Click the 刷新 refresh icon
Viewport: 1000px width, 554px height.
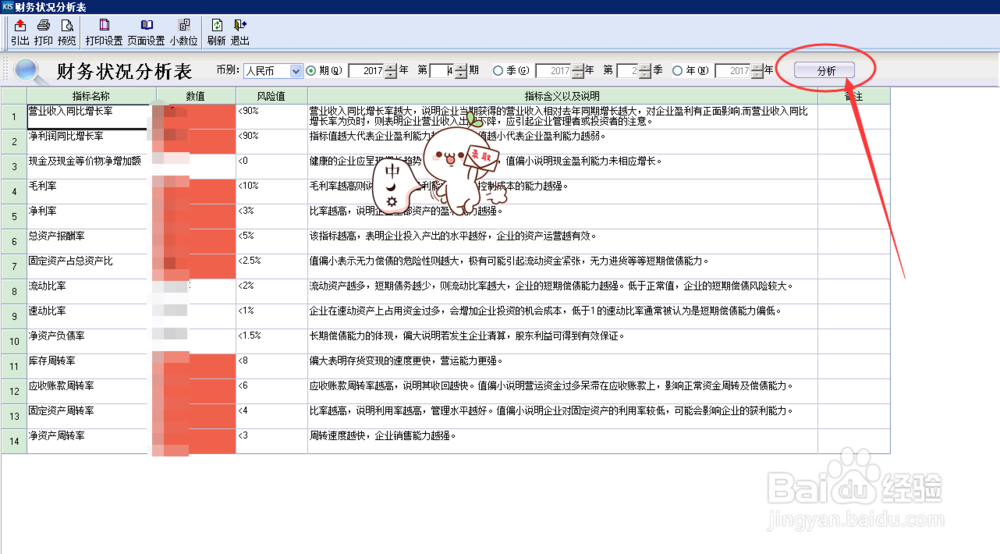point(216,32)
